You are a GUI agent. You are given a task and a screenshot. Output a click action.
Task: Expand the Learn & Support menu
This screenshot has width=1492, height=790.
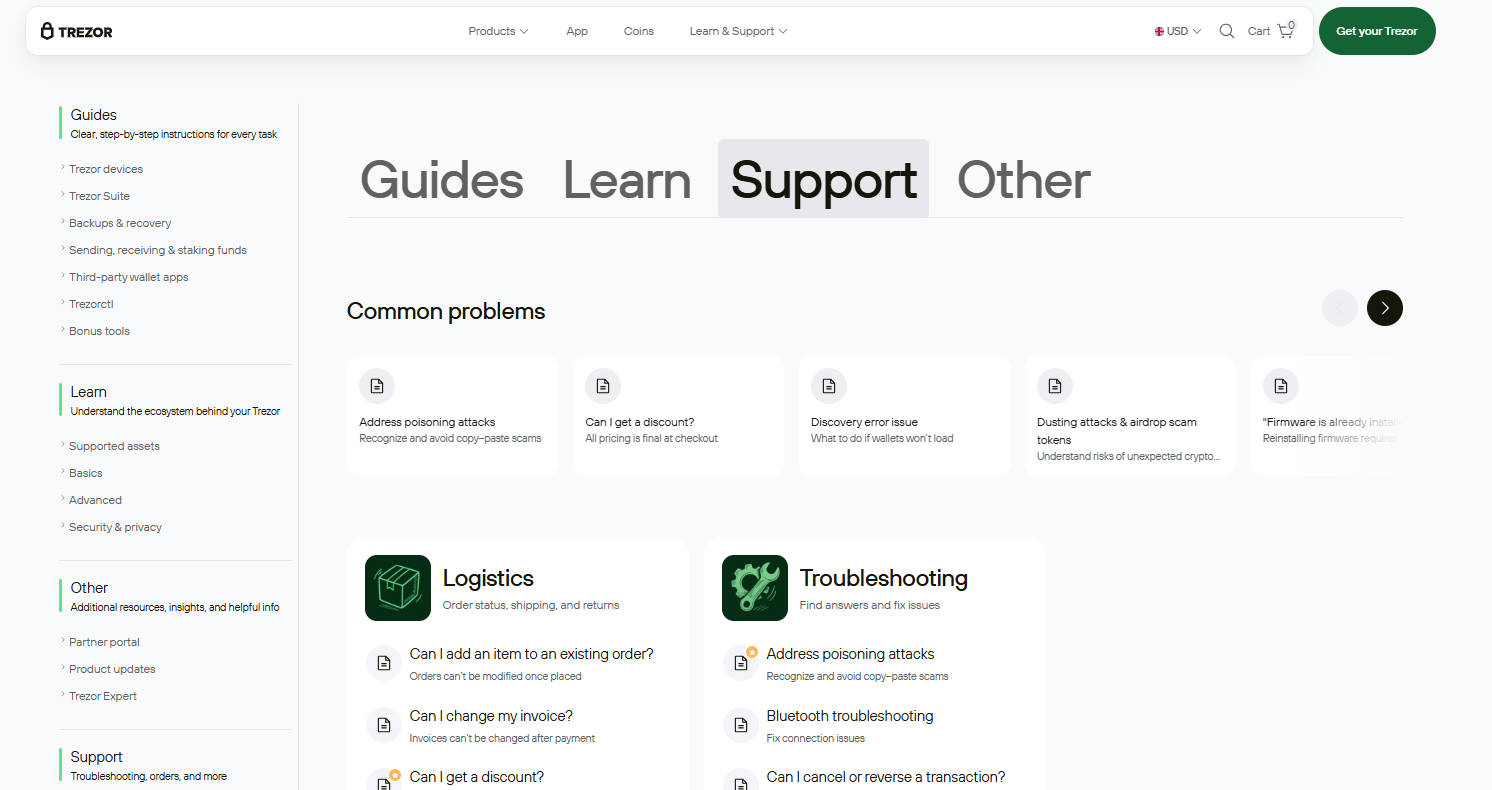click(738, 31)
